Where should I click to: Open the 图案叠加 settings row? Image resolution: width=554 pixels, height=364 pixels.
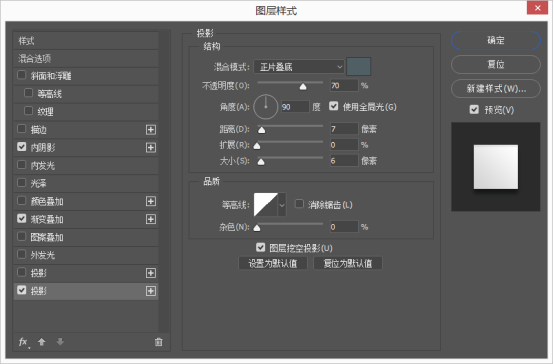pyautogui.click(x=86, y=237)
